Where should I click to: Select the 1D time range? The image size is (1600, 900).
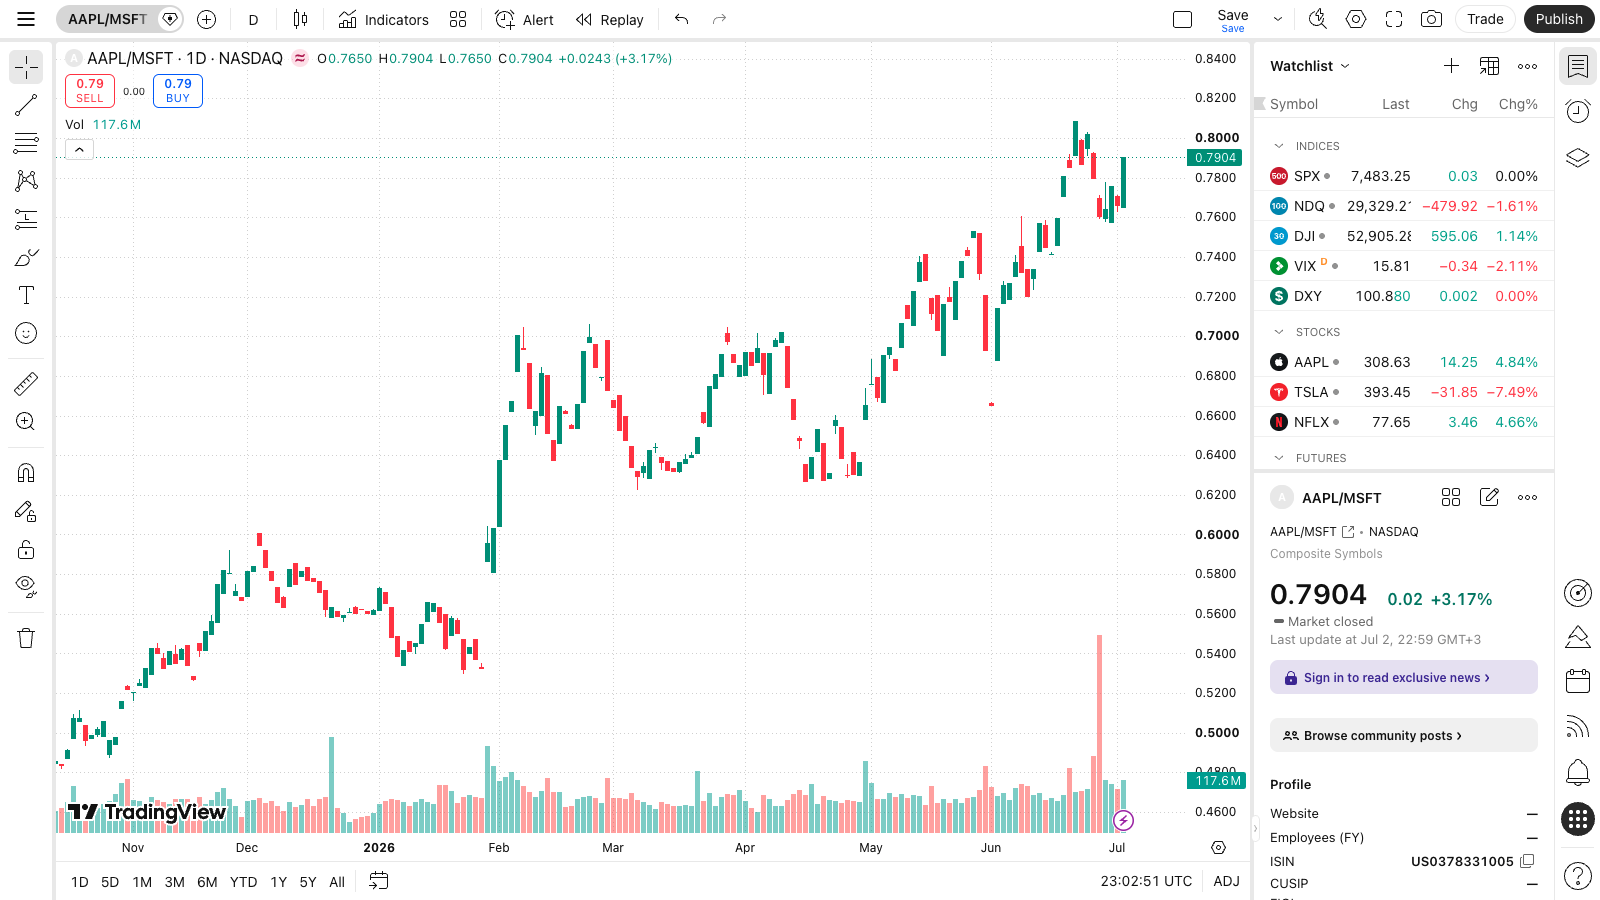pyautogui.click(x=80, y=882)
